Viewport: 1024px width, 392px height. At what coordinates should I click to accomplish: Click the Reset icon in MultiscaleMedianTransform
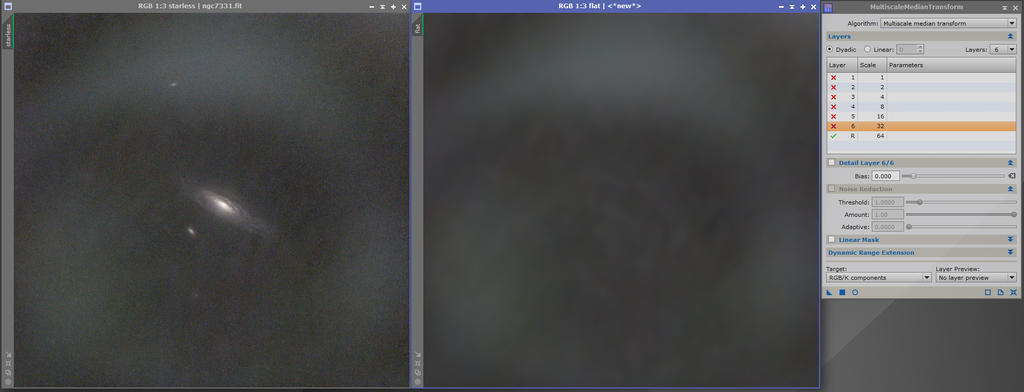(1013, 292)
